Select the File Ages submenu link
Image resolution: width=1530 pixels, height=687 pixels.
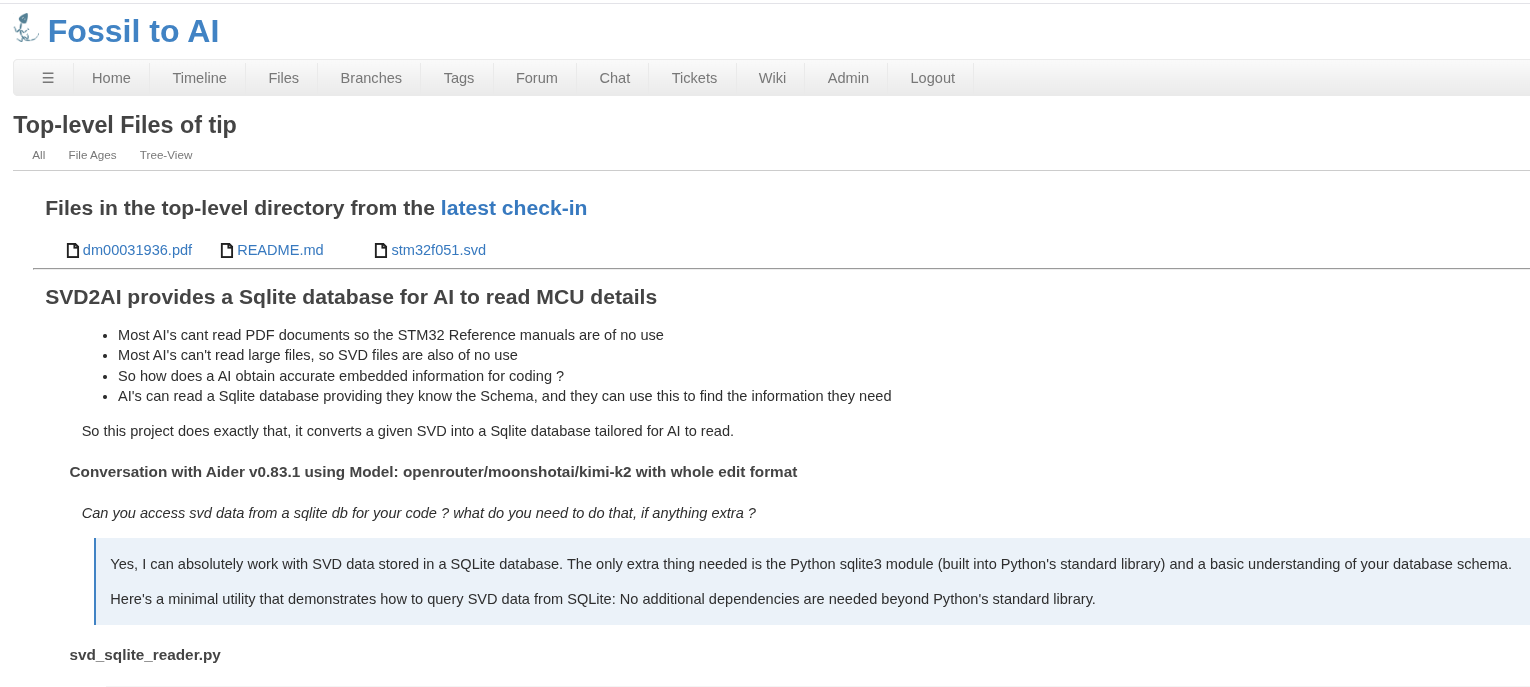(x=92, y=155)
